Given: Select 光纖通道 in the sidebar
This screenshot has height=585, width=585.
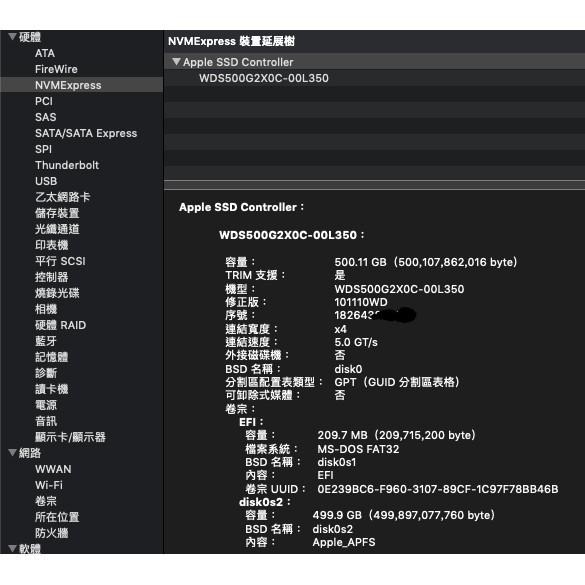Looking at the screenshot, I should click(x=57, y=229).
